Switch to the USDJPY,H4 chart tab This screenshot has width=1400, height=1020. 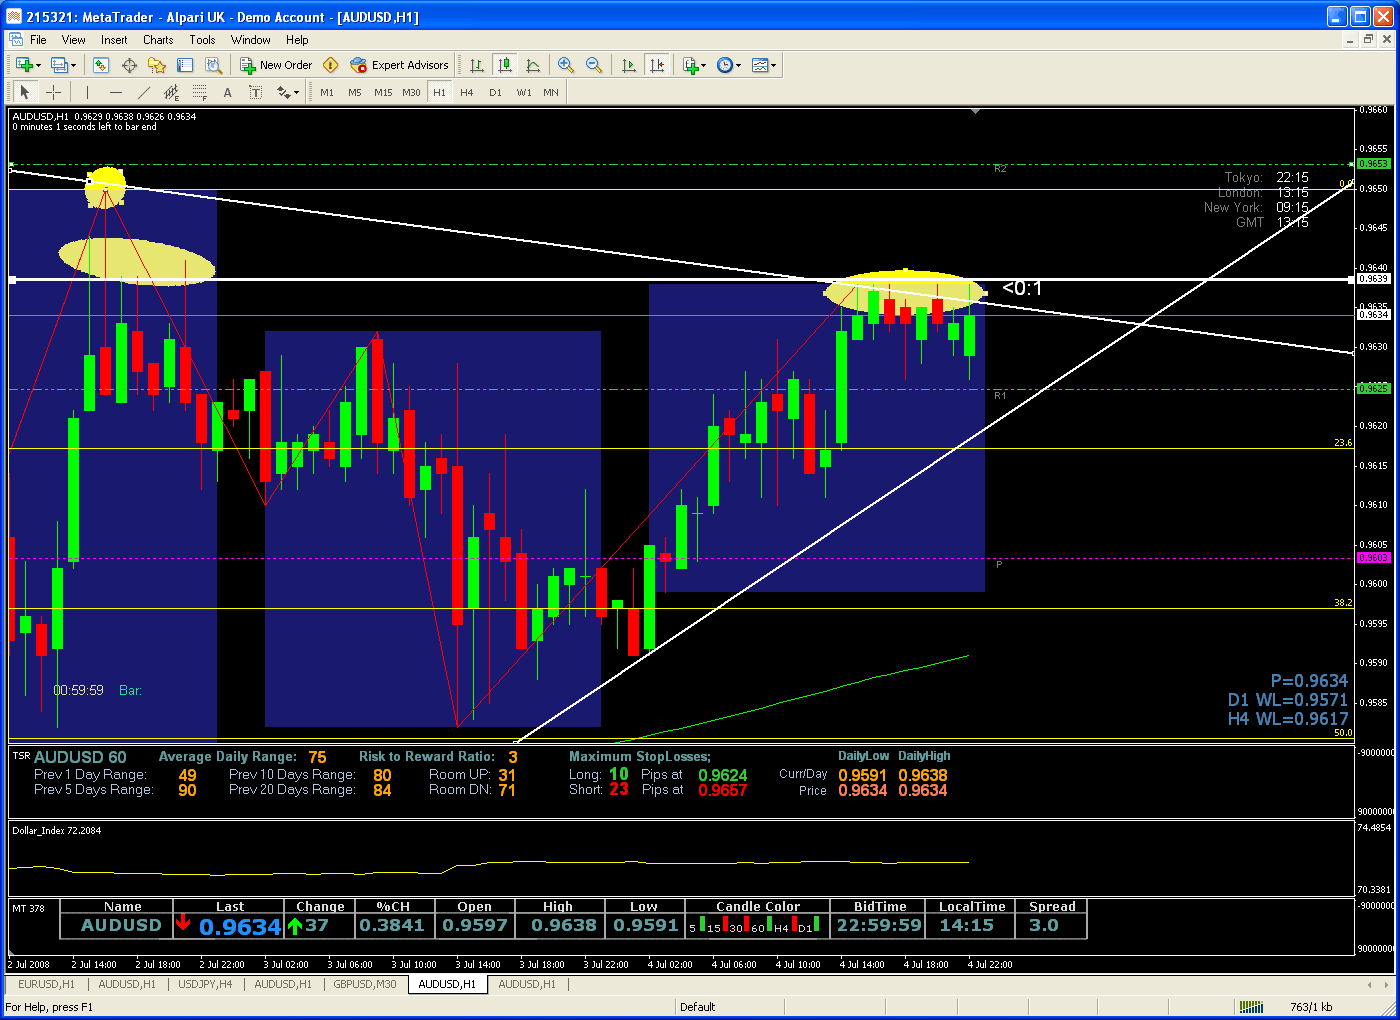pyautogui.click(x=205, y=984)
